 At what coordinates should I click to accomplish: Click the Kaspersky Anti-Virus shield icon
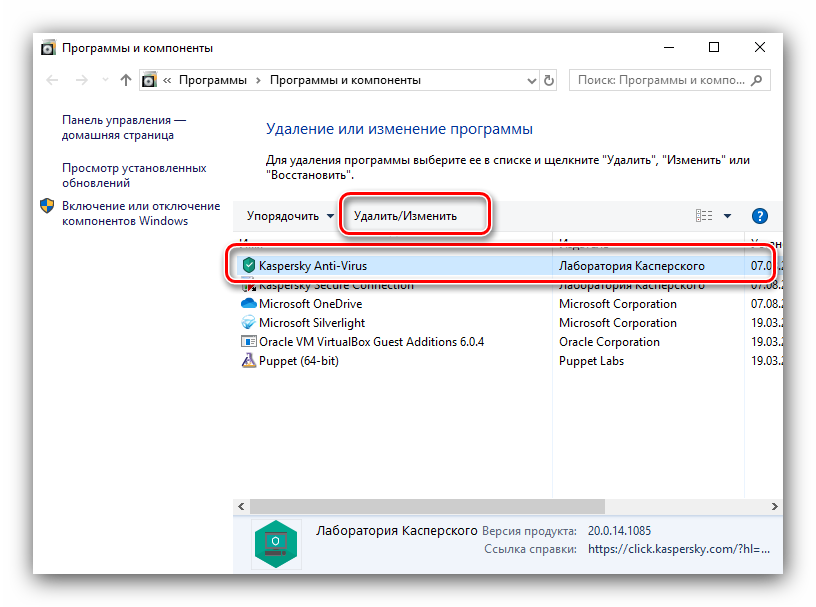coord(249,265)
